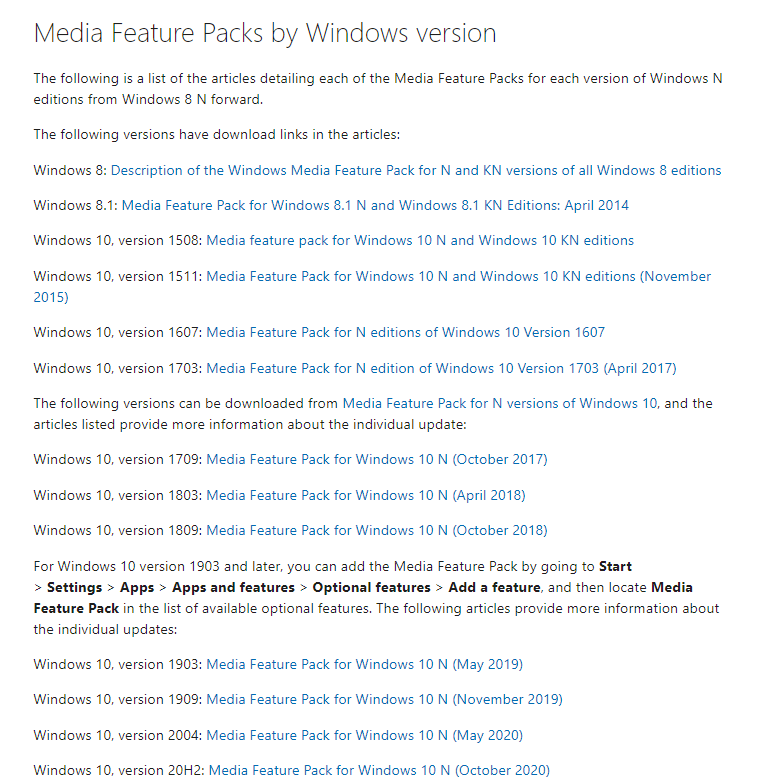Open the Windows 8 N and KN description link
The image size is (777, 783).
tap(415, 170)
